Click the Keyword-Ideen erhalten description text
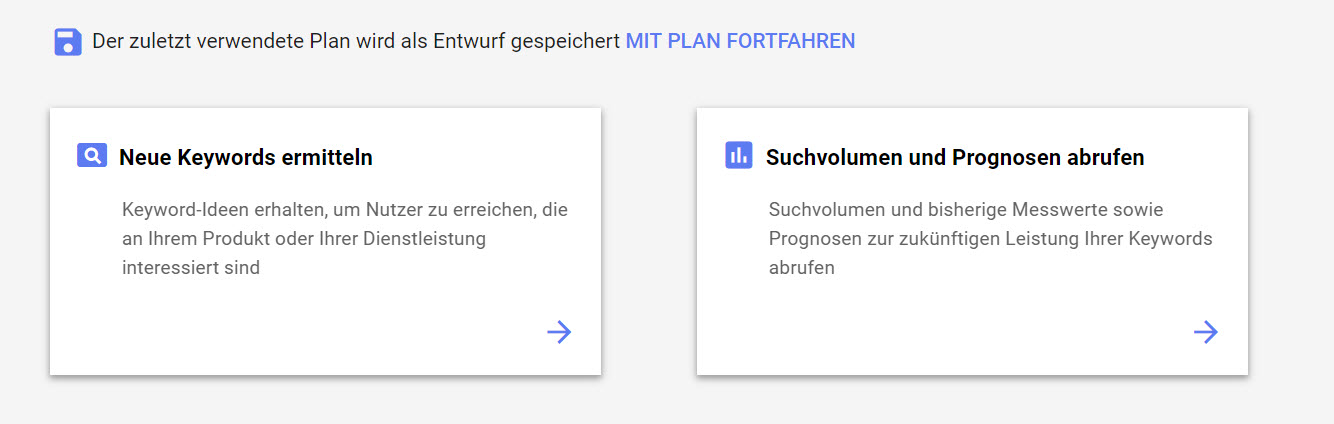The image size is (1334, 424). coord(345,239)
